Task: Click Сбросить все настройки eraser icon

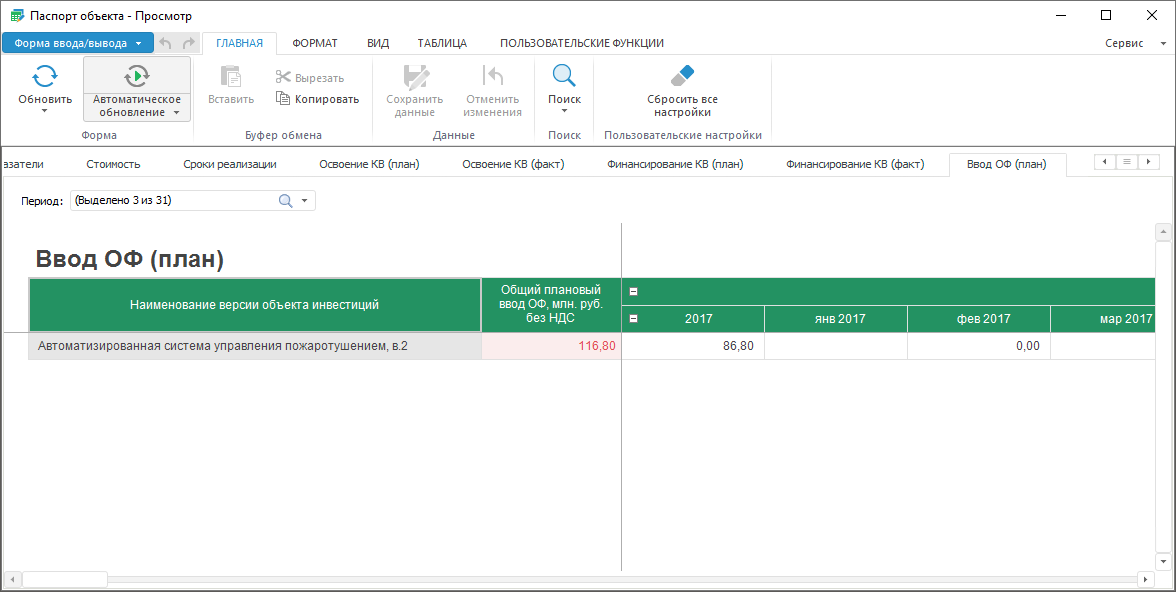Action: click(682, 76)
